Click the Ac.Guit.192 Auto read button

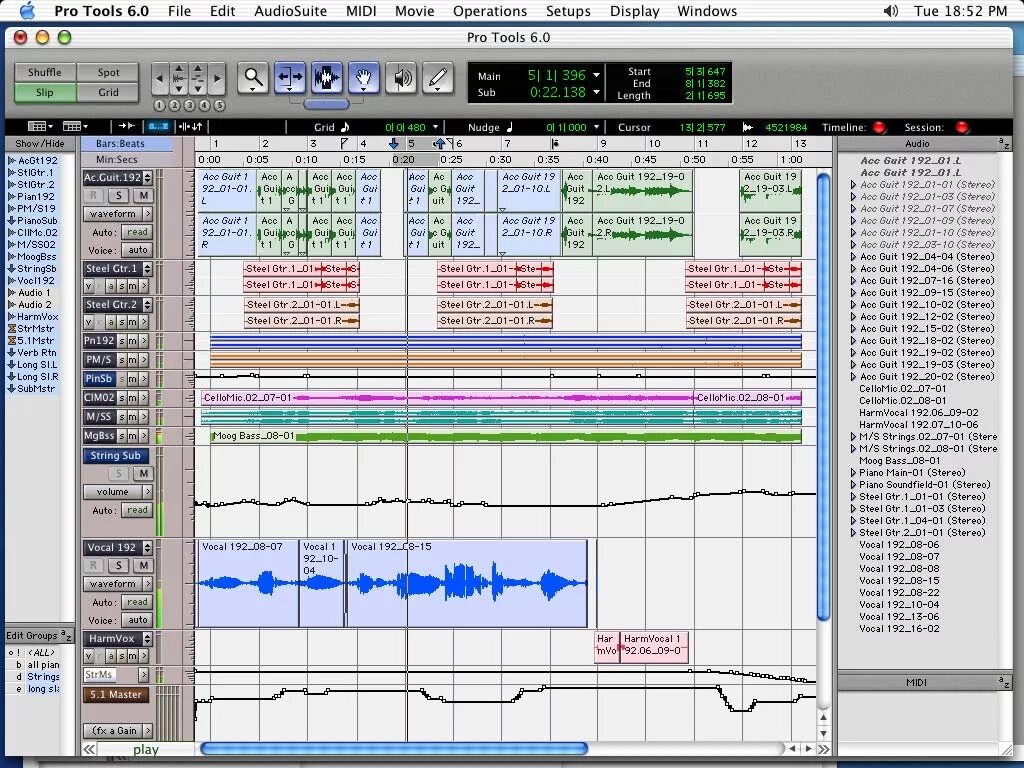point(137,232)
